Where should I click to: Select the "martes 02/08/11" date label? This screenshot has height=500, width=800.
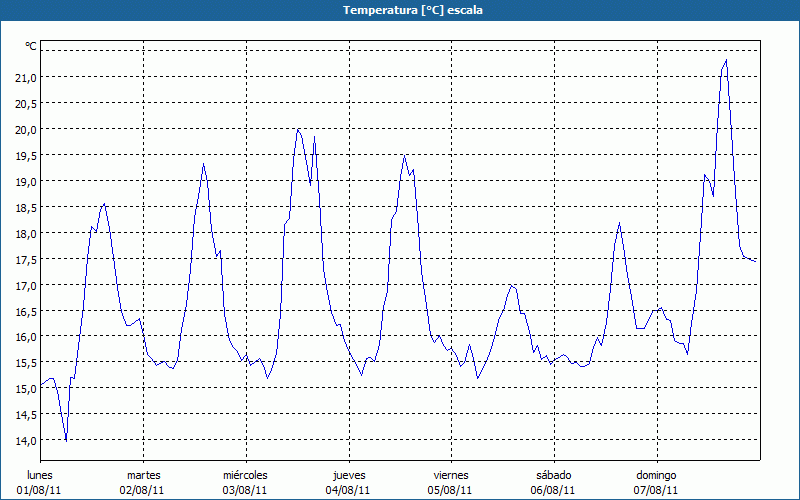click(143, 482)
